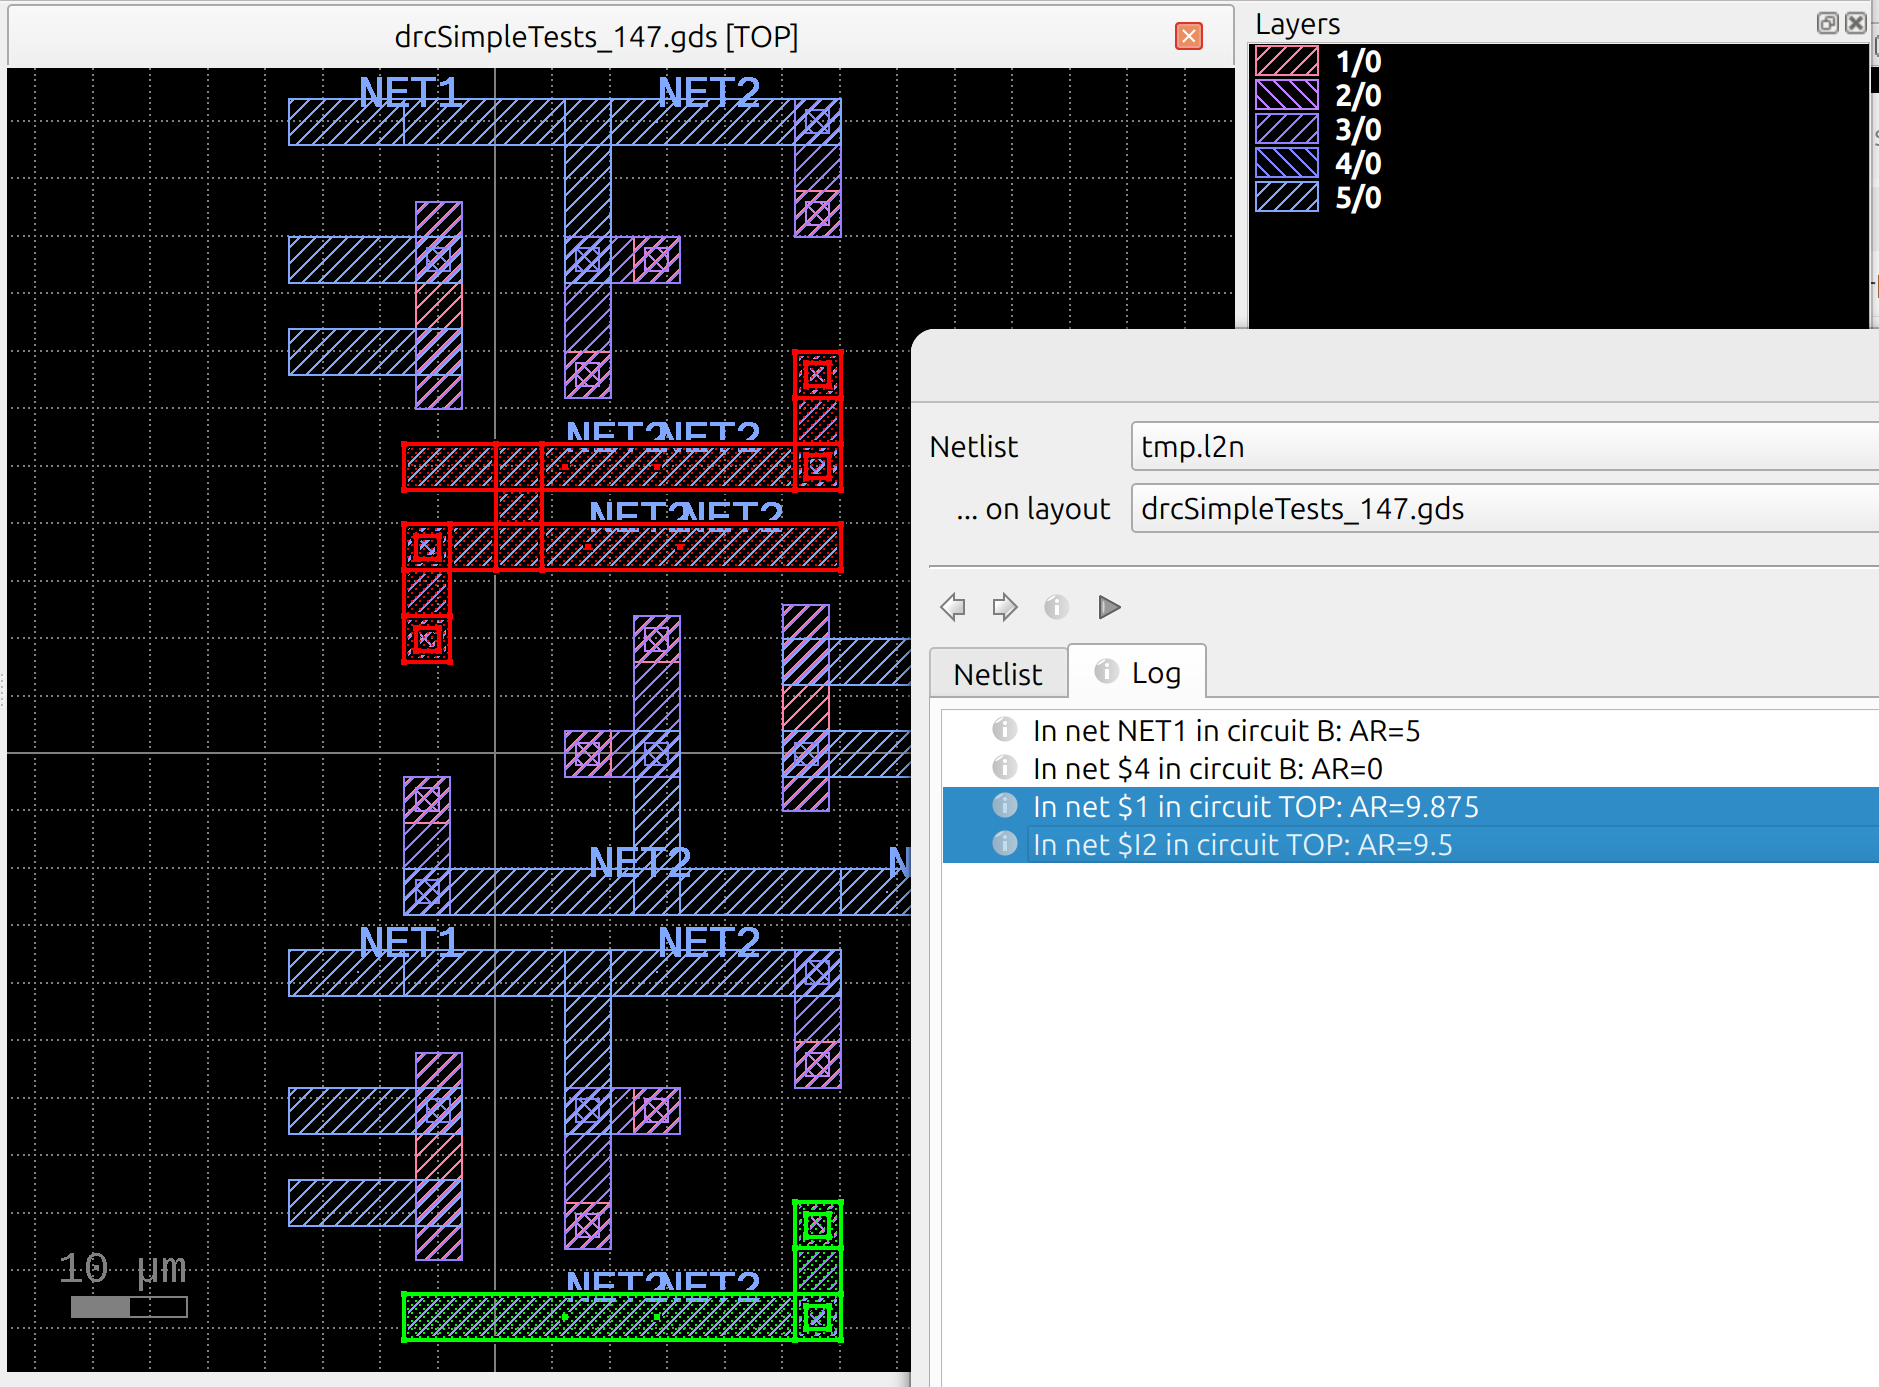The image size is (1879, 1387).
Task: Click the back arrow navigation icon
Action: point(953,607)
